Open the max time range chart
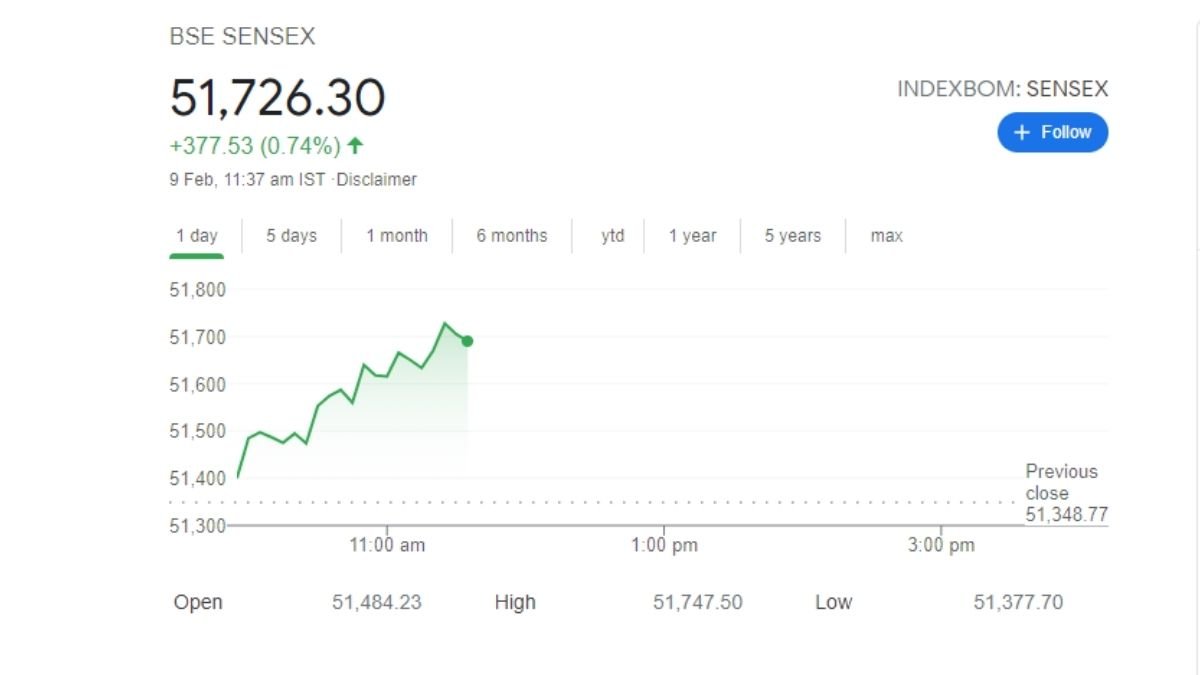The width and height of the screenshot is (1200, 675). (884, 236)
